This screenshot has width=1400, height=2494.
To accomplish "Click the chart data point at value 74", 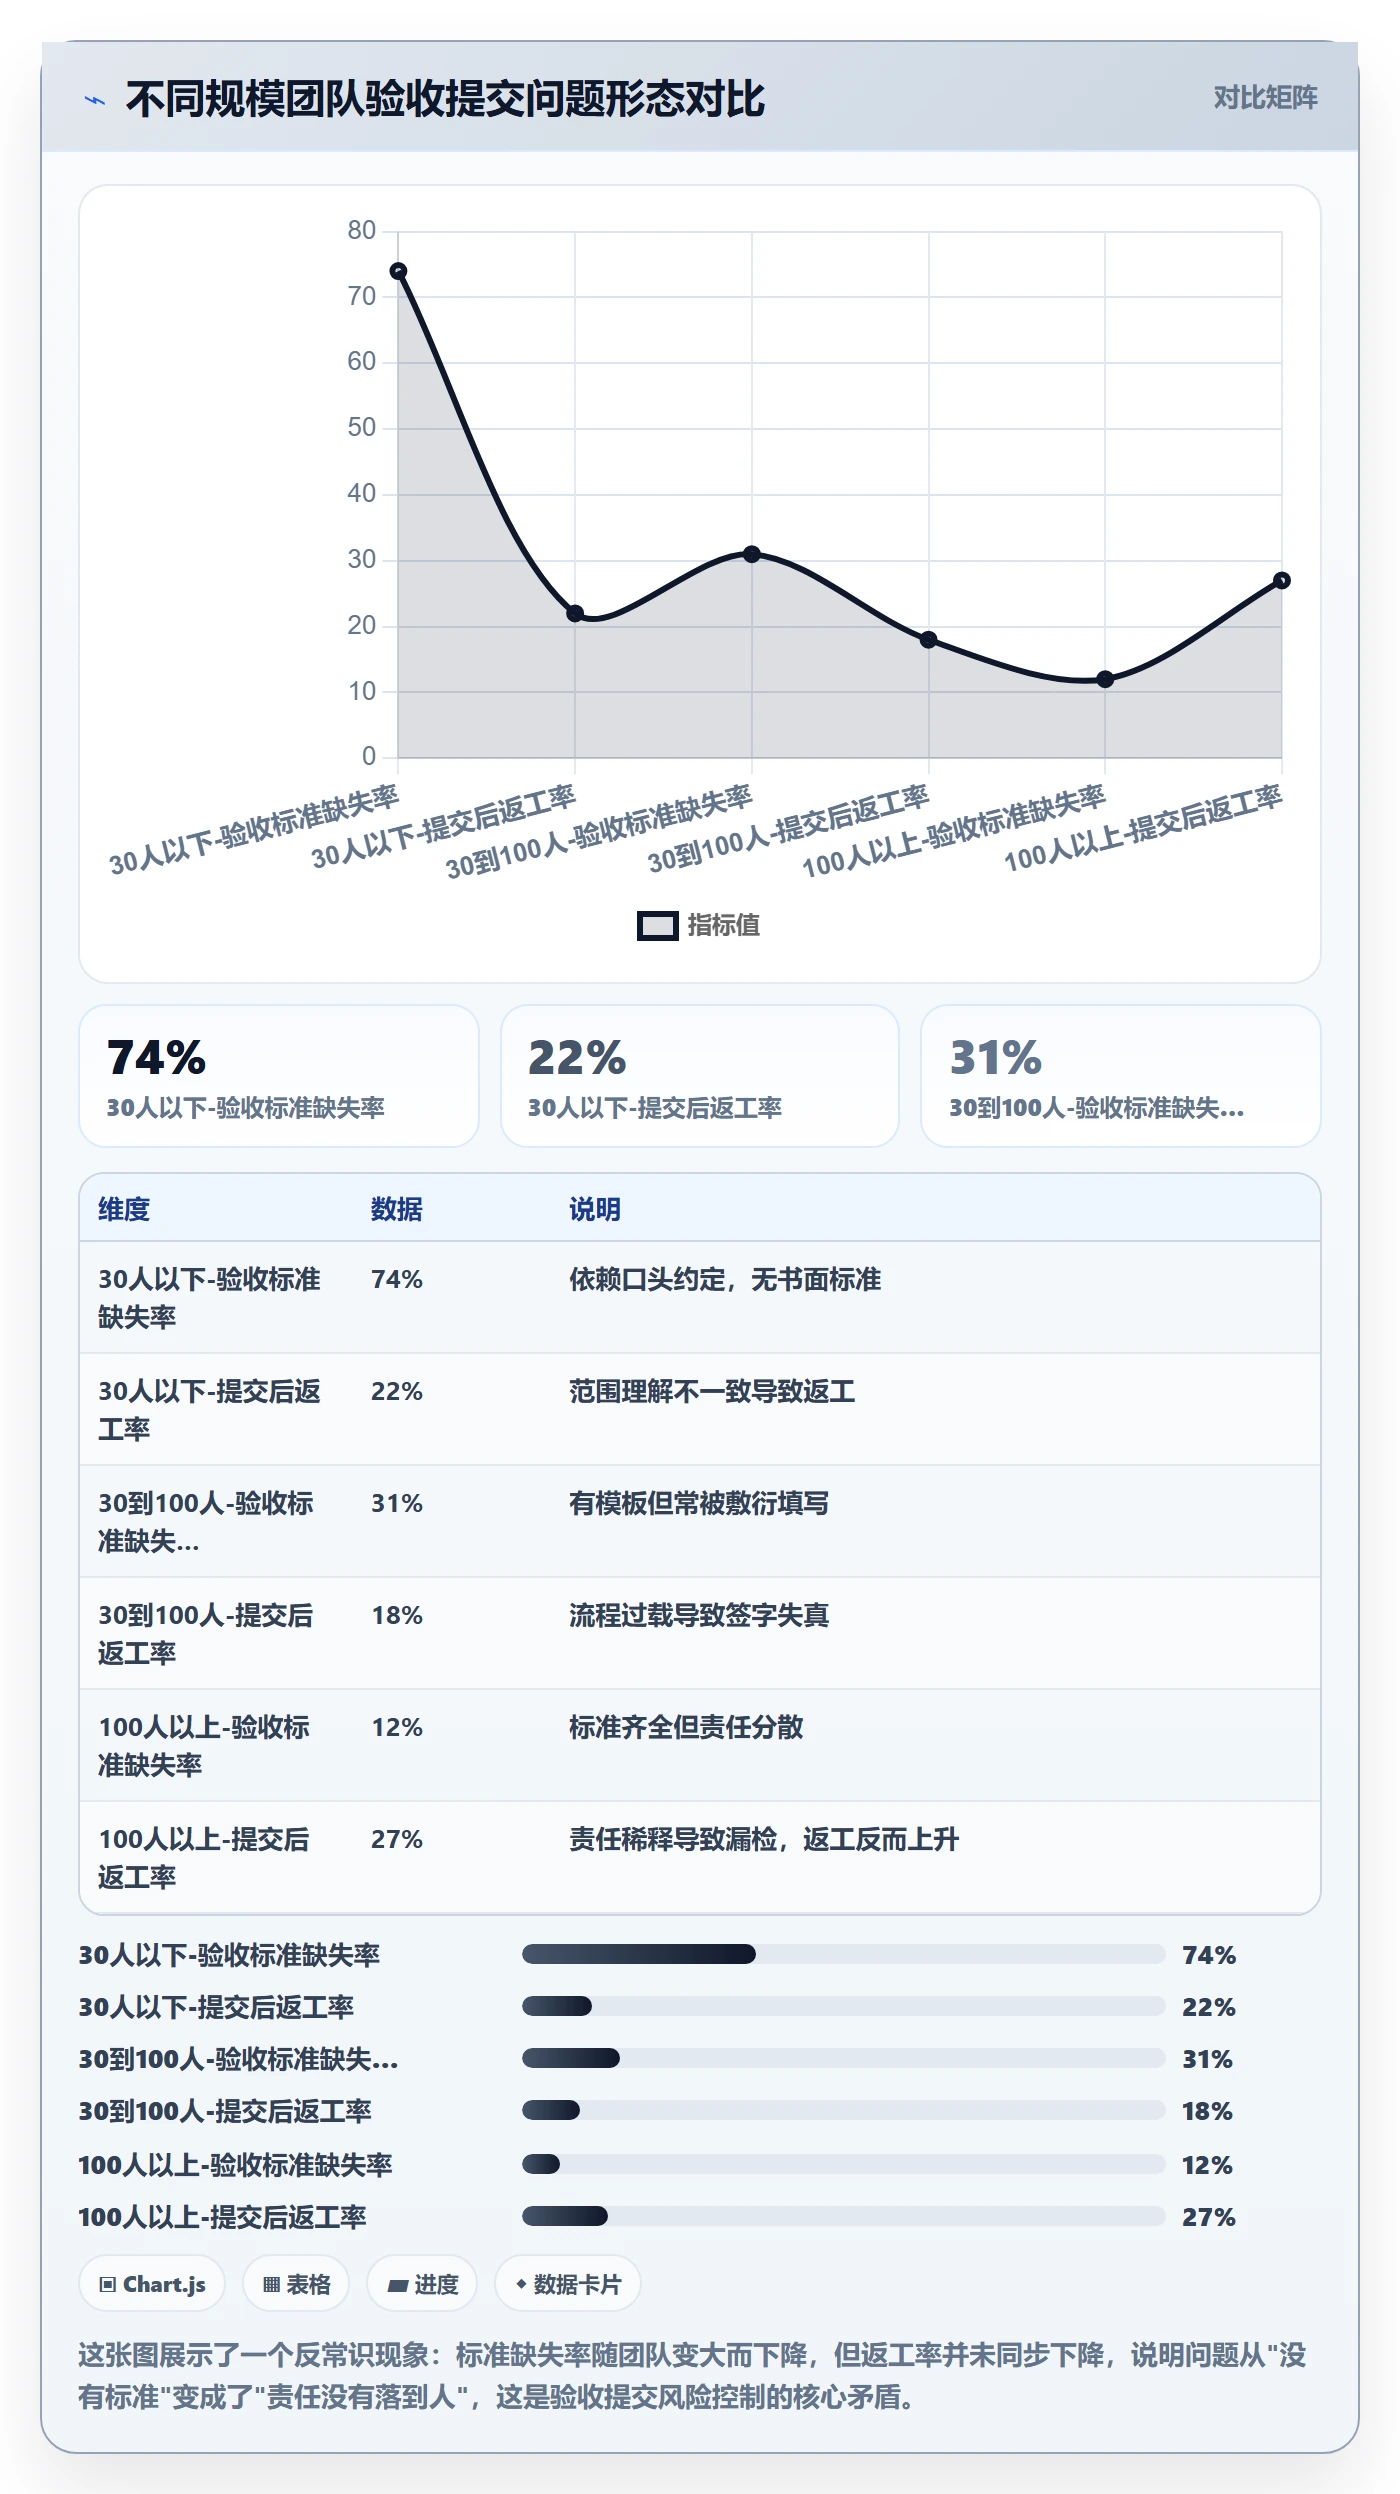I will tap(398, 271).
